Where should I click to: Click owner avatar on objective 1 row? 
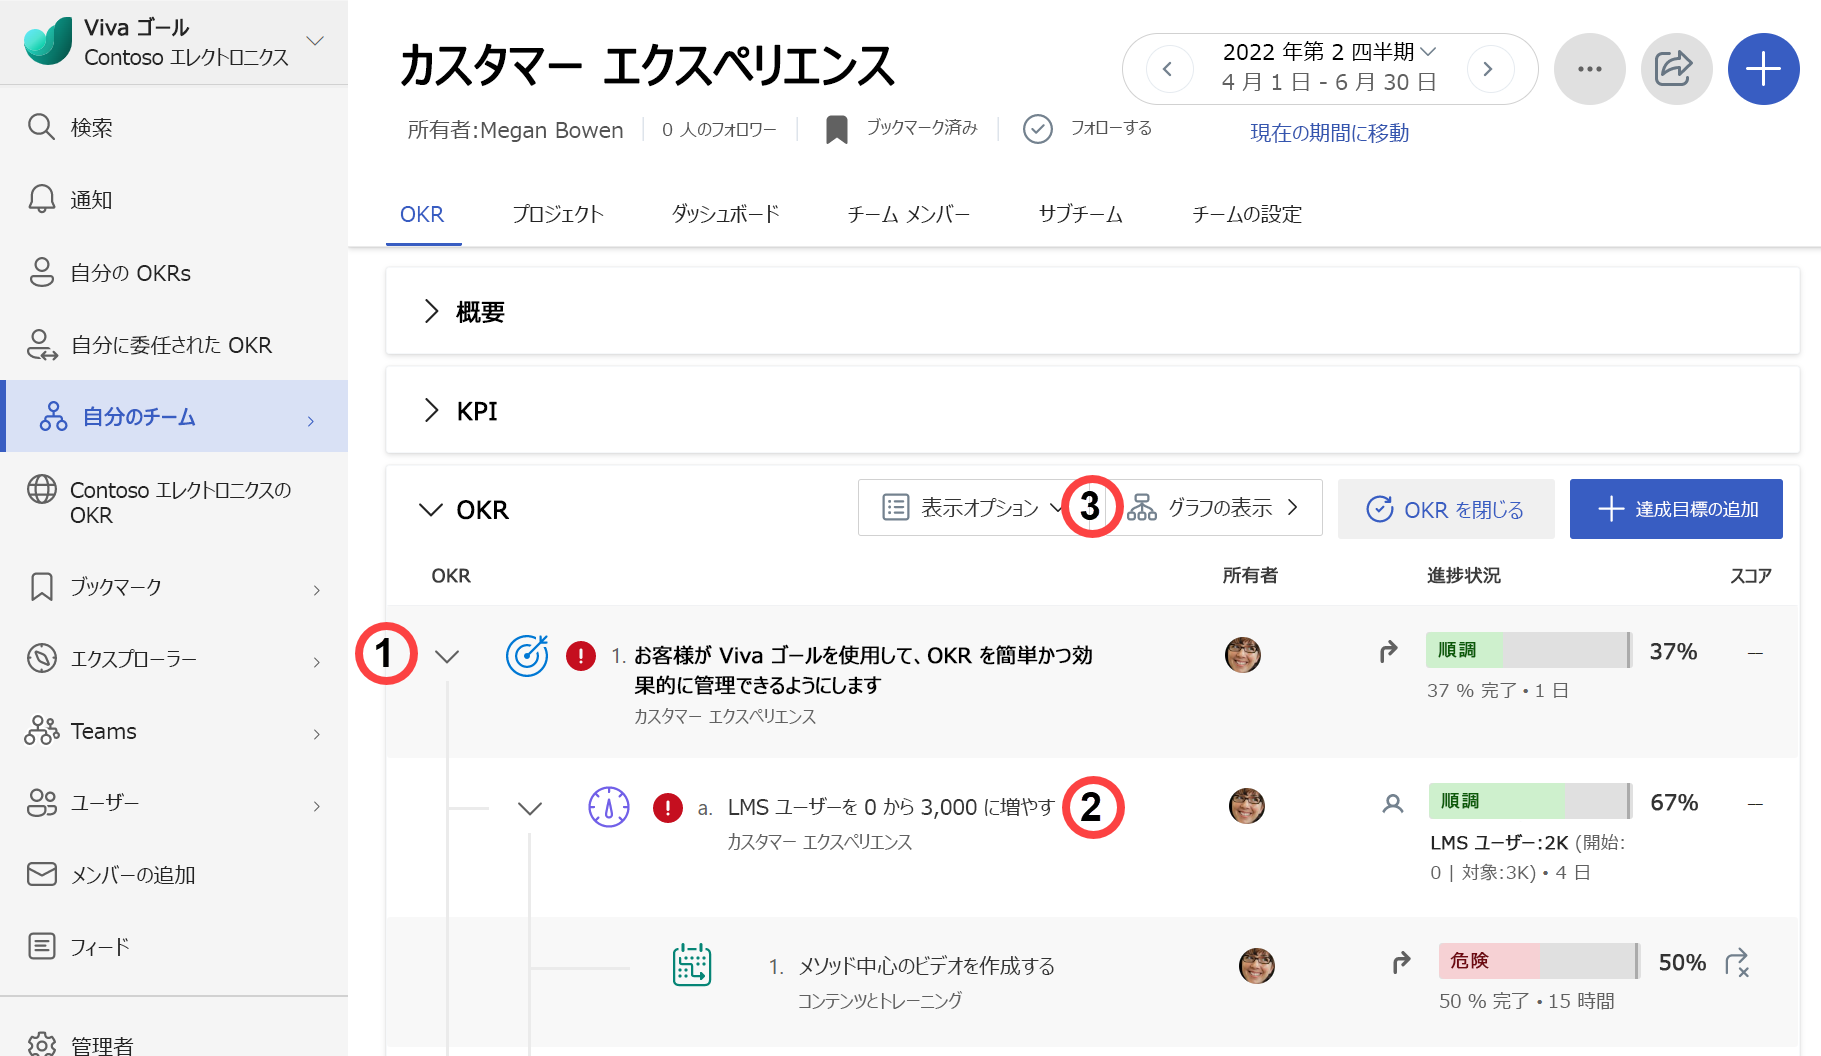[1243, 655]
